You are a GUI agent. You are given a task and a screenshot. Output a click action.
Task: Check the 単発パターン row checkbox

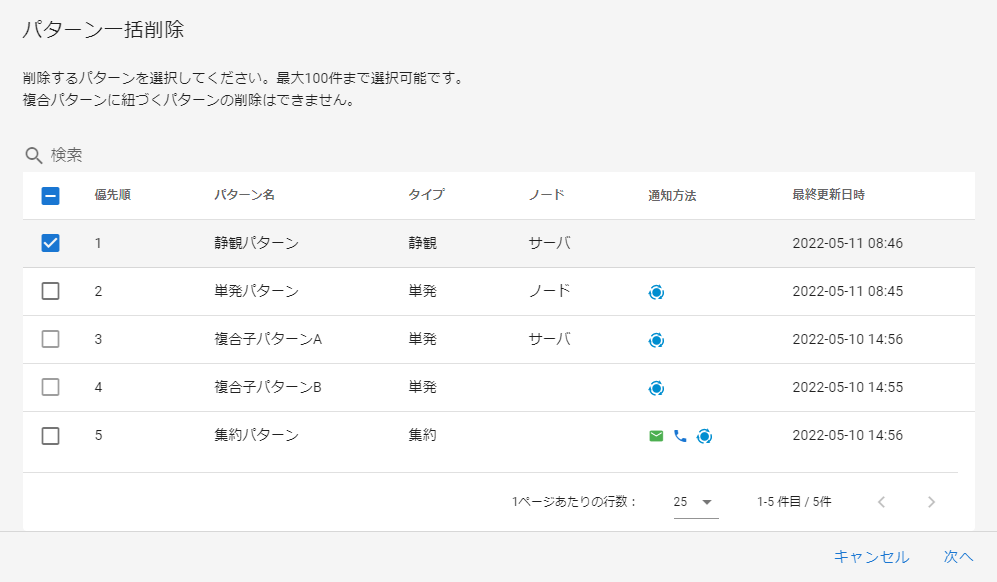[51, 291]
